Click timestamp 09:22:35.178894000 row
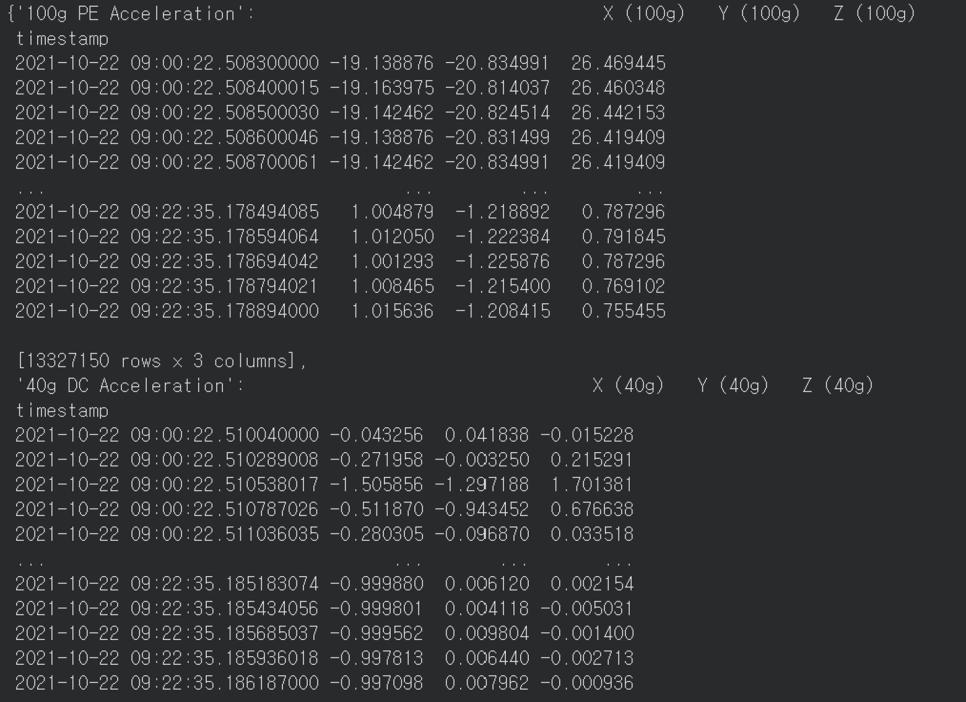966x702 pixels. coord(167,311)
